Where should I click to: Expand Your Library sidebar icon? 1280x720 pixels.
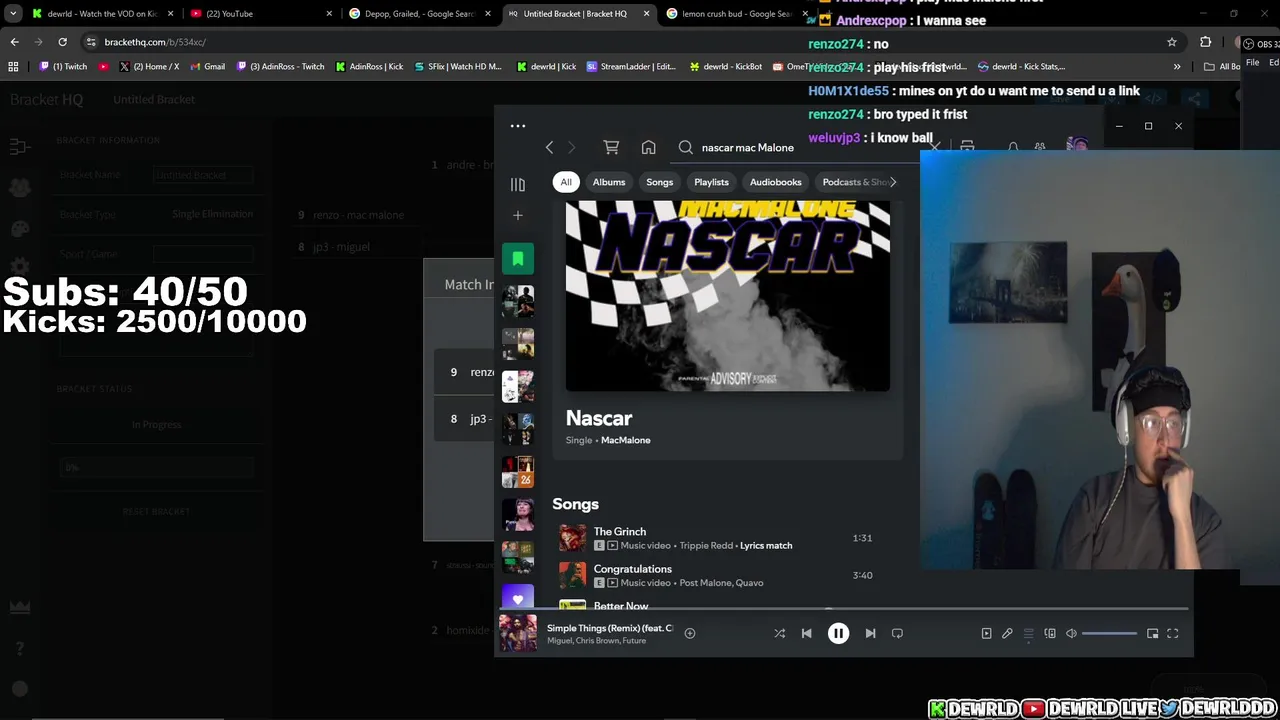click(x=517, y=184)
